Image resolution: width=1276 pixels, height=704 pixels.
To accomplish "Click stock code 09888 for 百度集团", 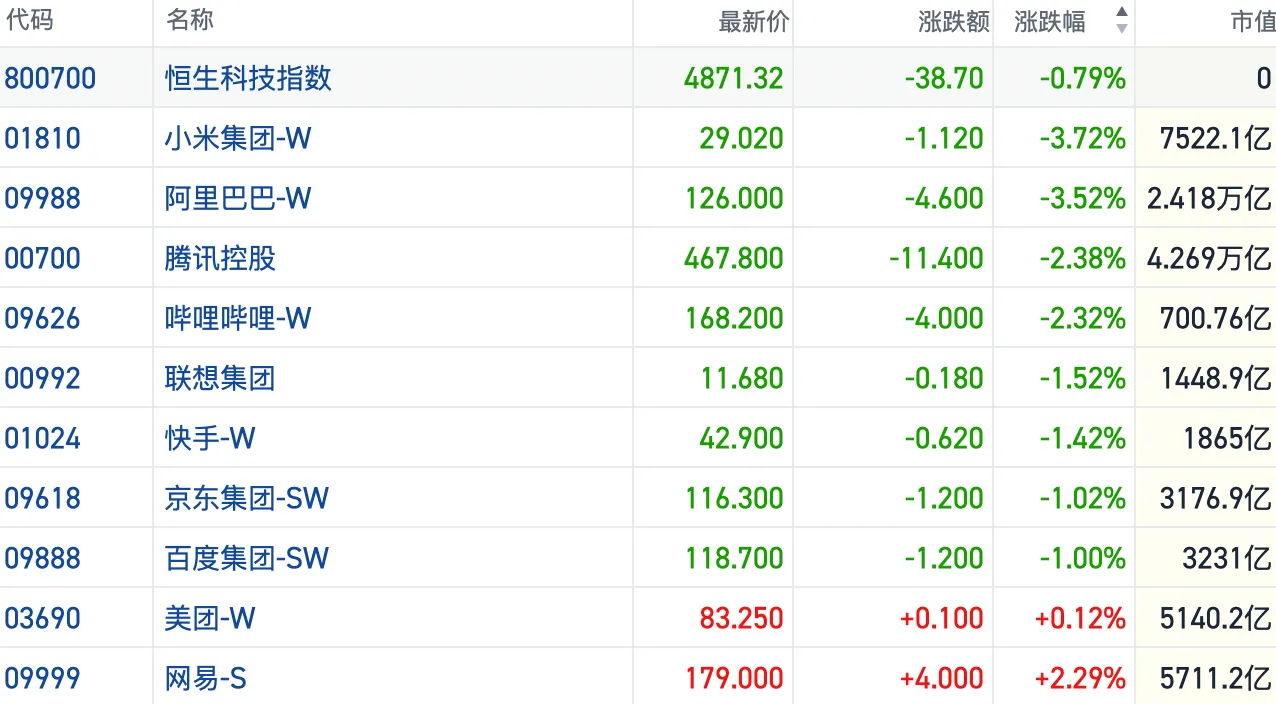I will [x=43, y=558].
